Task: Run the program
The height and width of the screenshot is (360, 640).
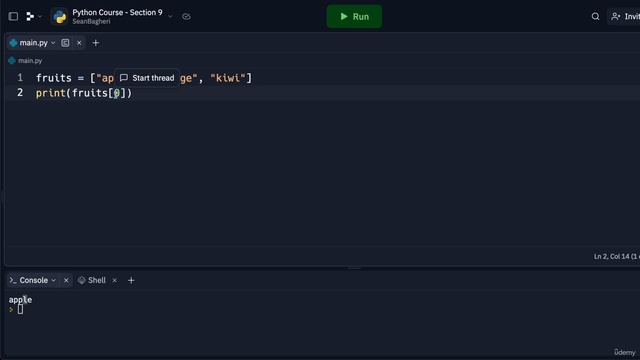Action: point(354,17)
